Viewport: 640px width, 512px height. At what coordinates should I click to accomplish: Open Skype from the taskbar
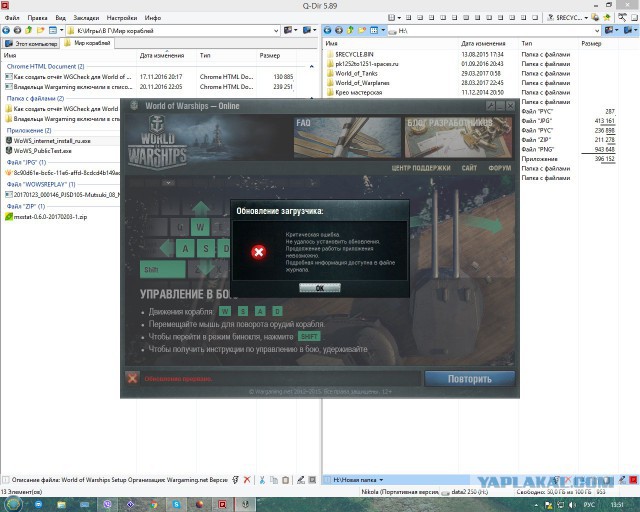pyautogui.click(x=176, y=505)
